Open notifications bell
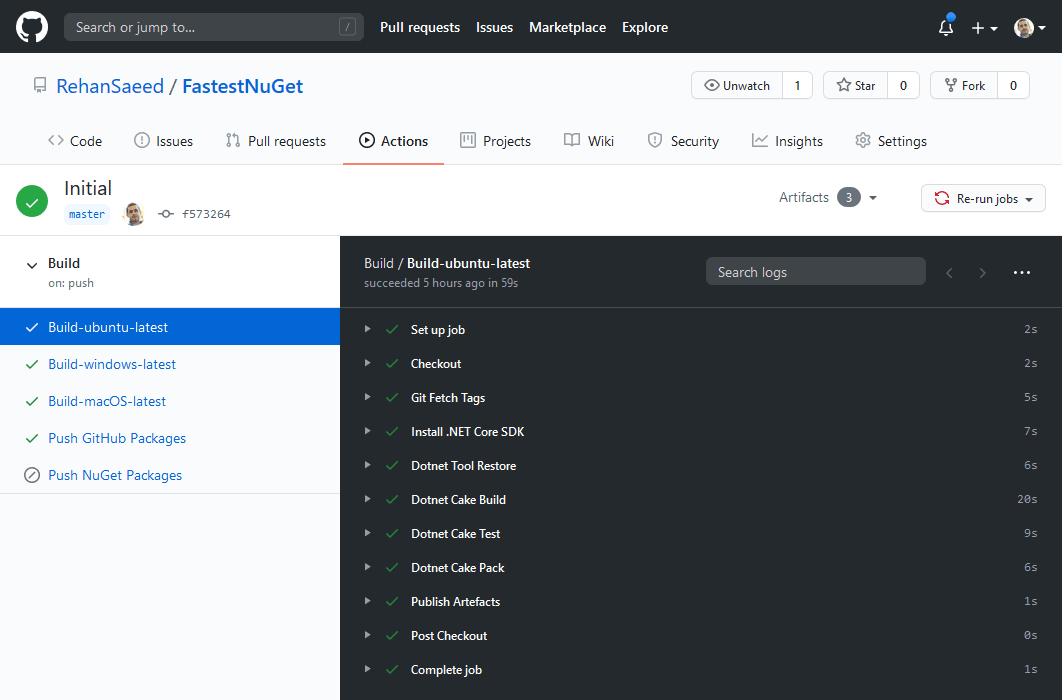The height and width of the screenshot is (700, 1062). tap(946, 27)
